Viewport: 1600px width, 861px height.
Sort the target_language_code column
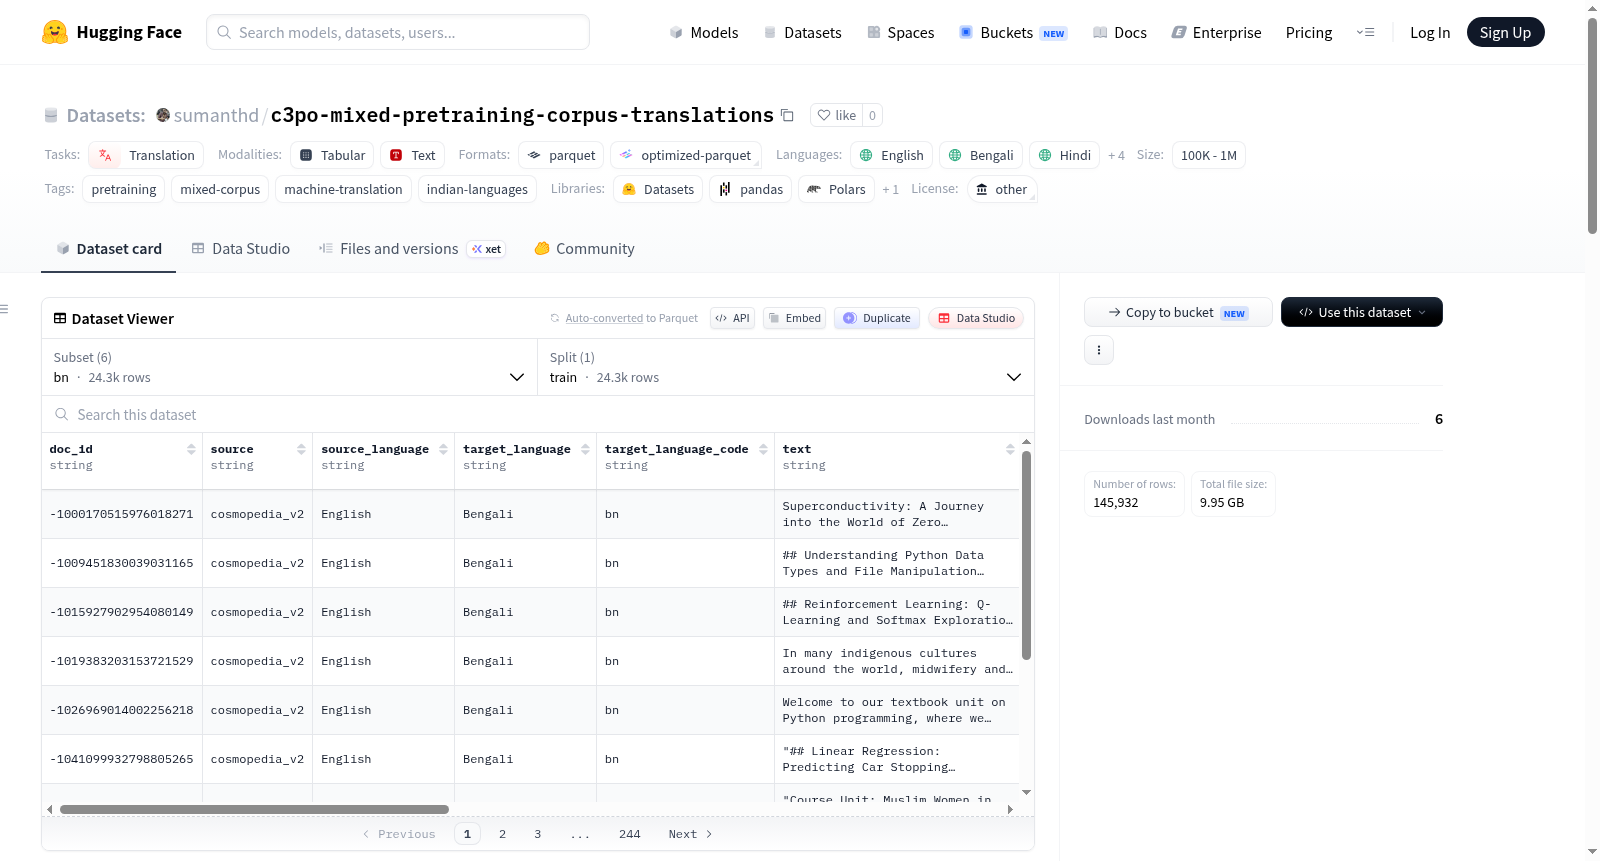[763, 450]
